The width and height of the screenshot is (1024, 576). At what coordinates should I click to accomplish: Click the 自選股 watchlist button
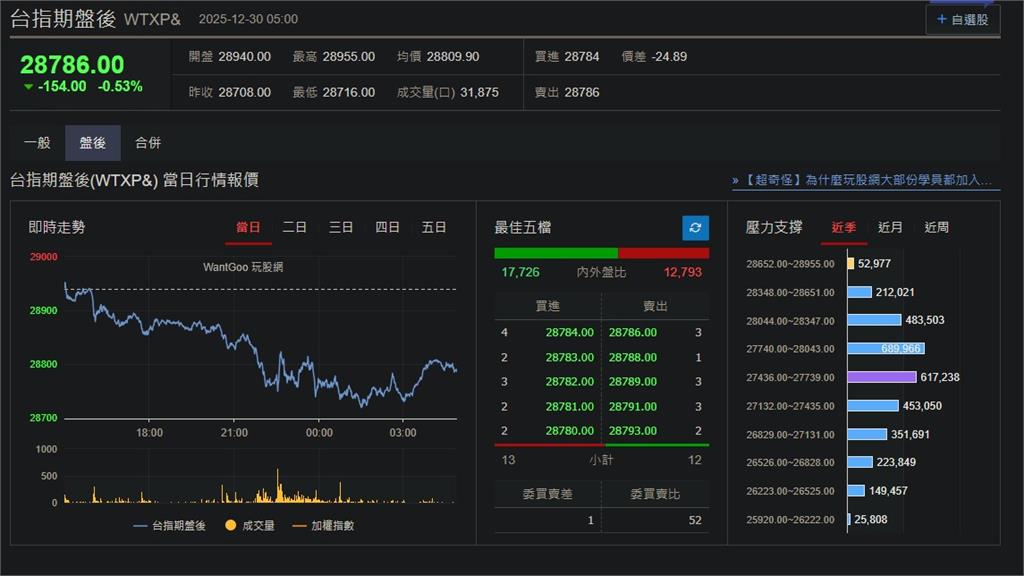pyautogui.click(x=962, y=17)
